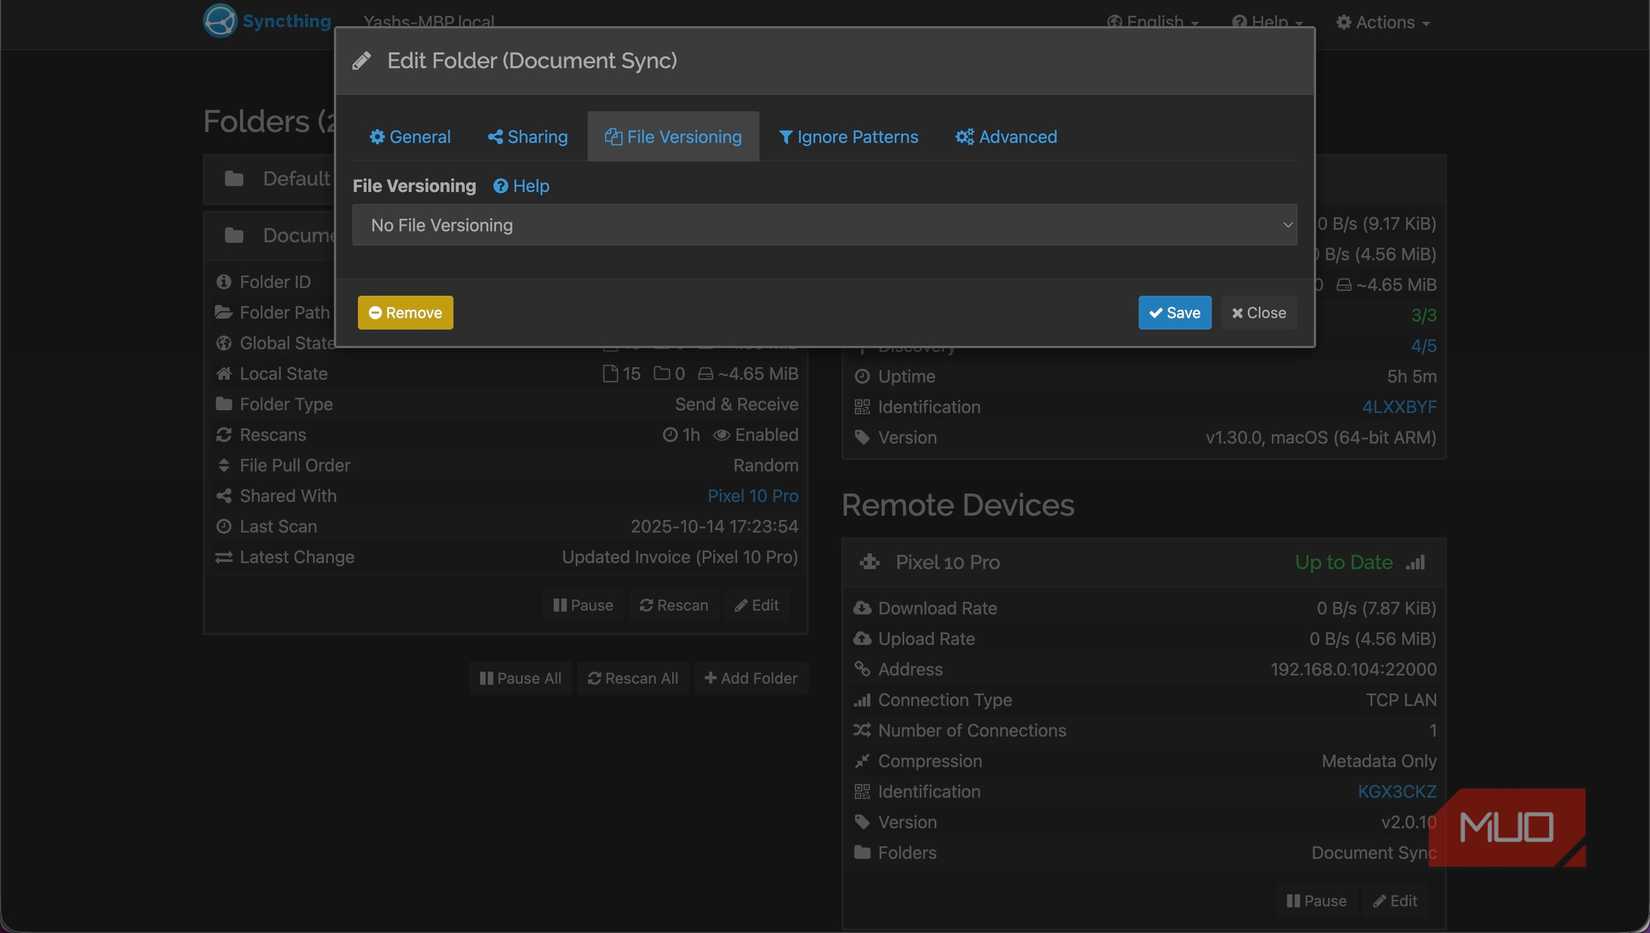Viewport: 1650px width, 933px height.
Task: Open the Actions menu
Action: pyautogui.click(x=1383, y=22)
